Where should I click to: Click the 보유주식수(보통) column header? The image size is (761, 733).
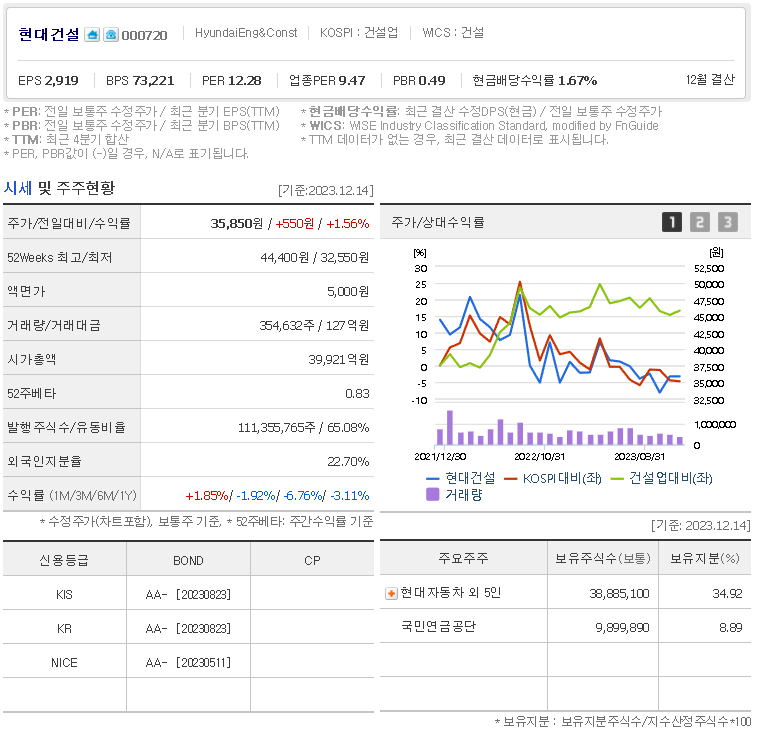pyautogui.click(x=603, y=558)
